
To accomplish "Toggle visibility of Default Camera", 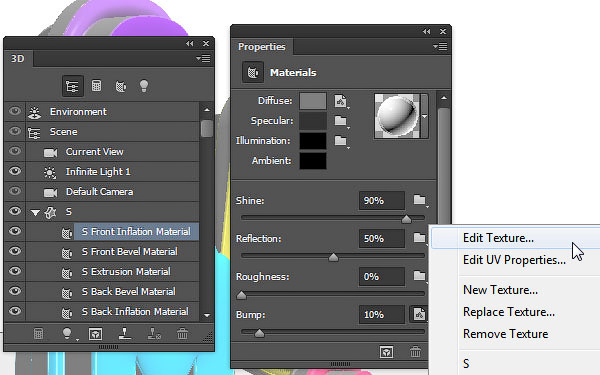I will pyautogui.click(x=15, y=191).
